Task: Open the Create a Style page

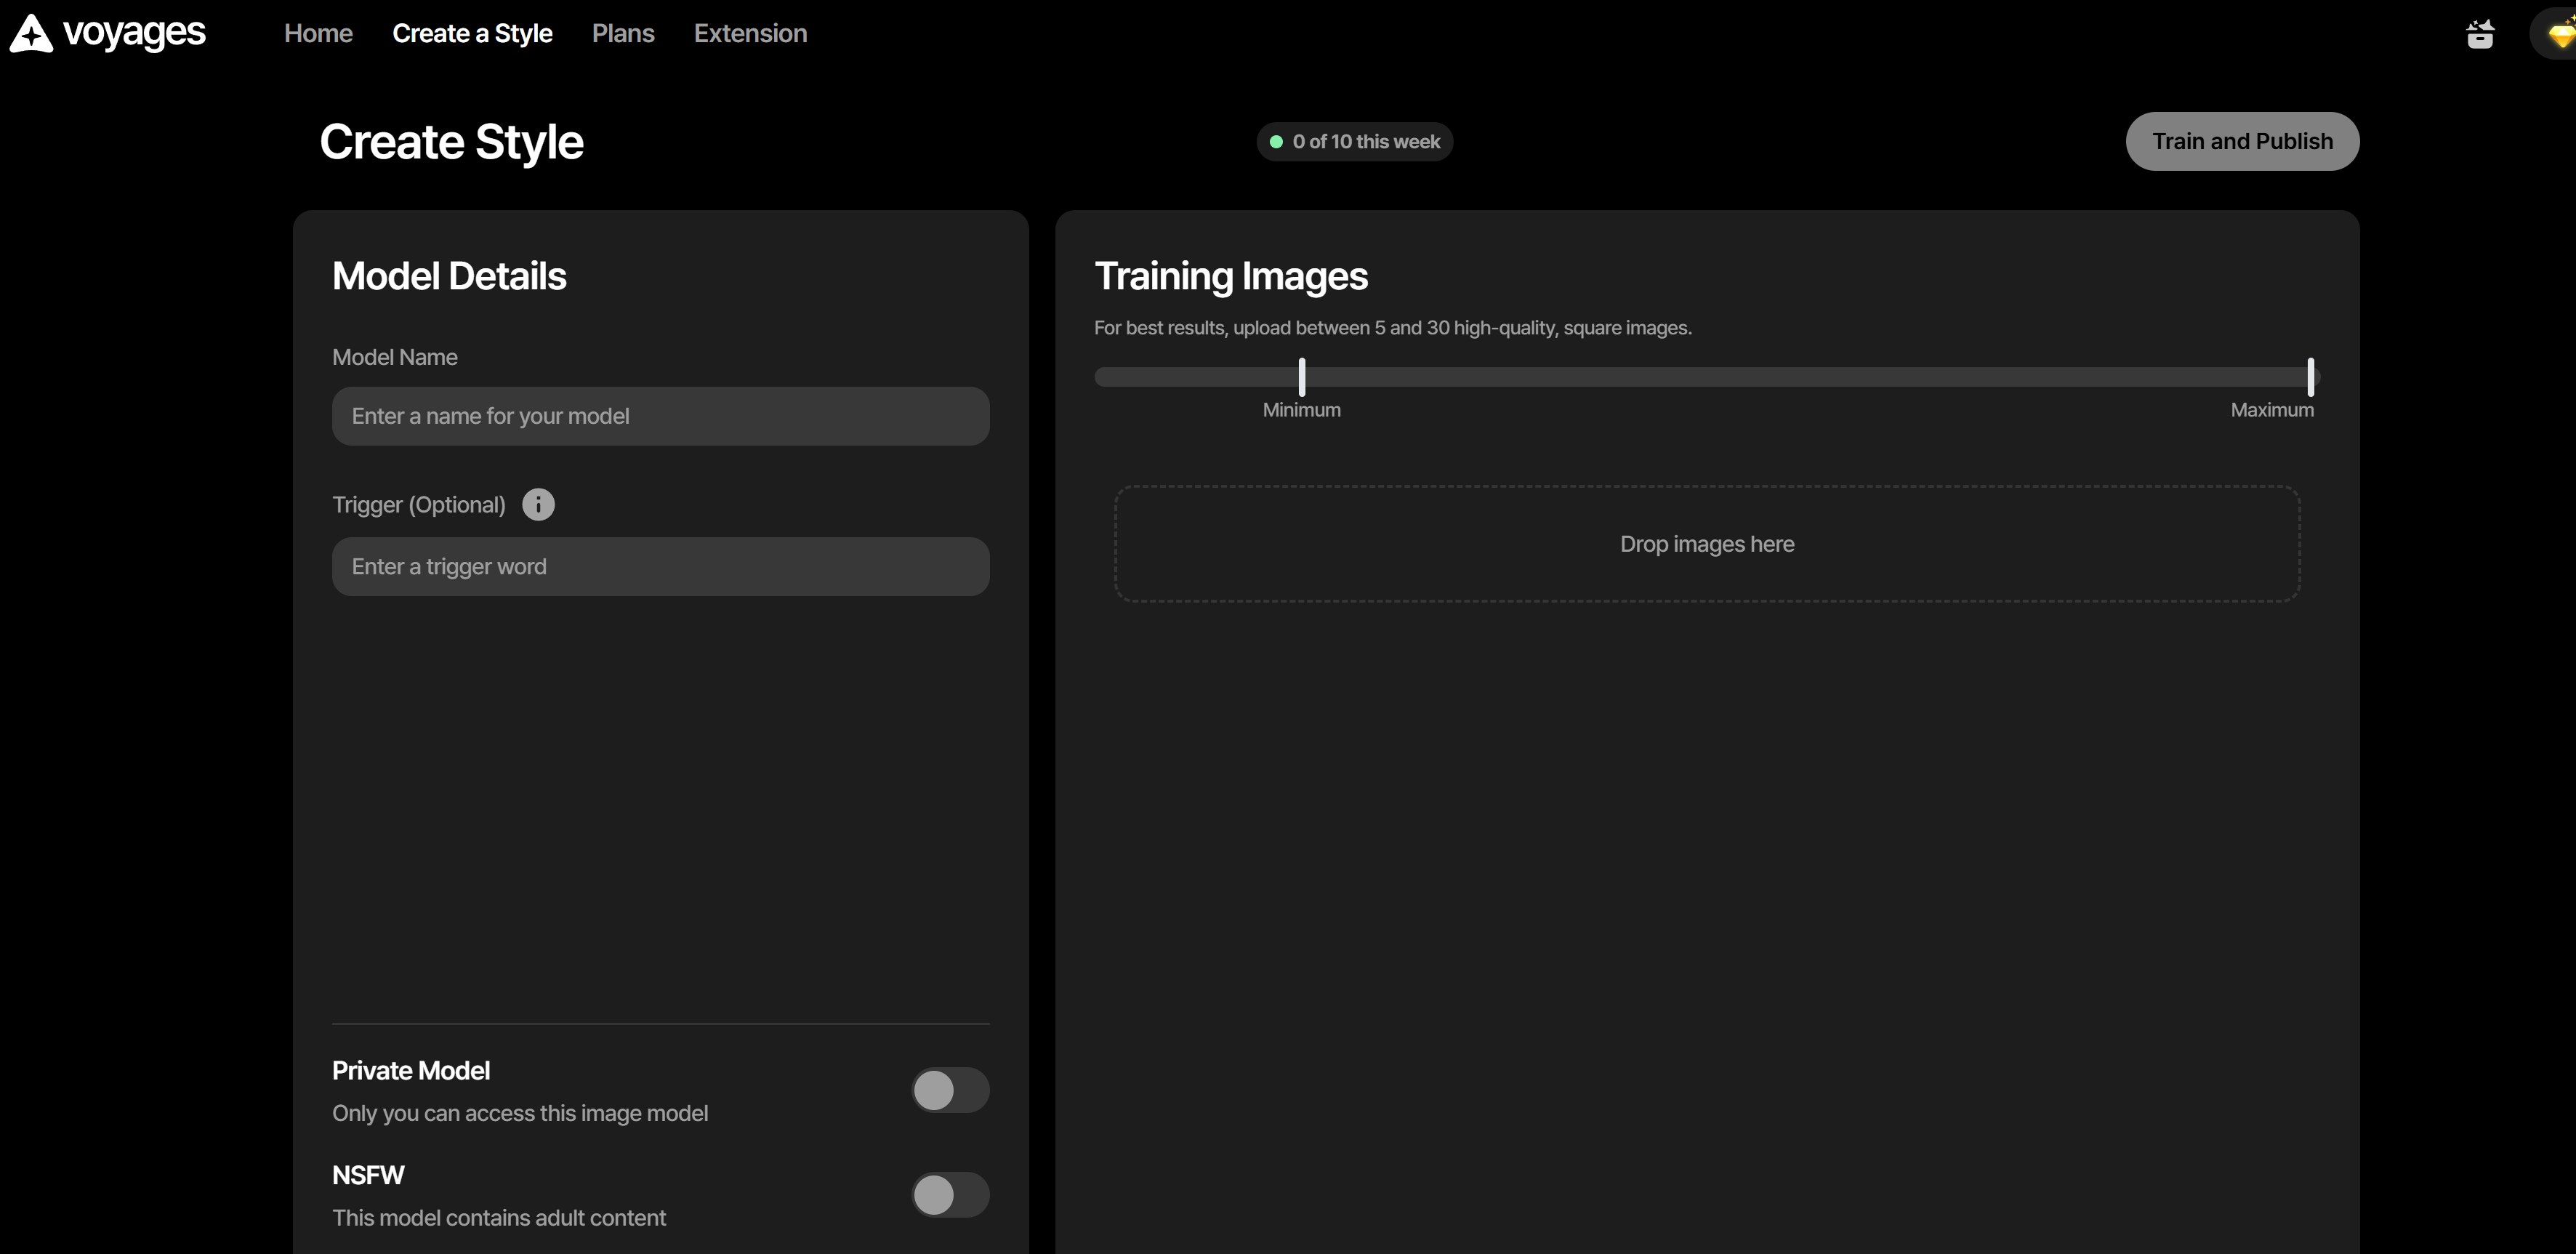Action: 472,34
